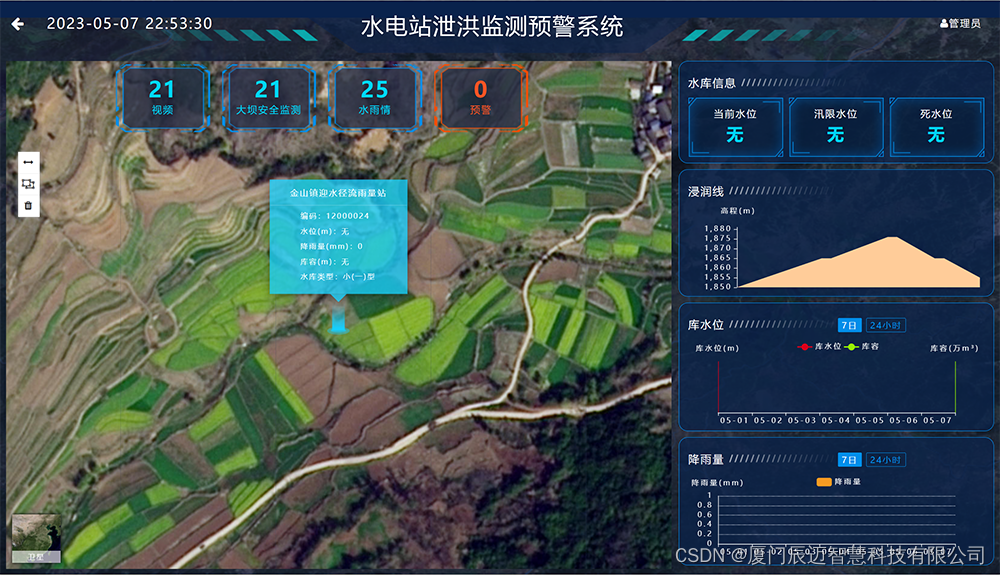This screenshot has height=575, width=1000.
Task: Click the 库水位 panel title
Action: coord(705,325)
